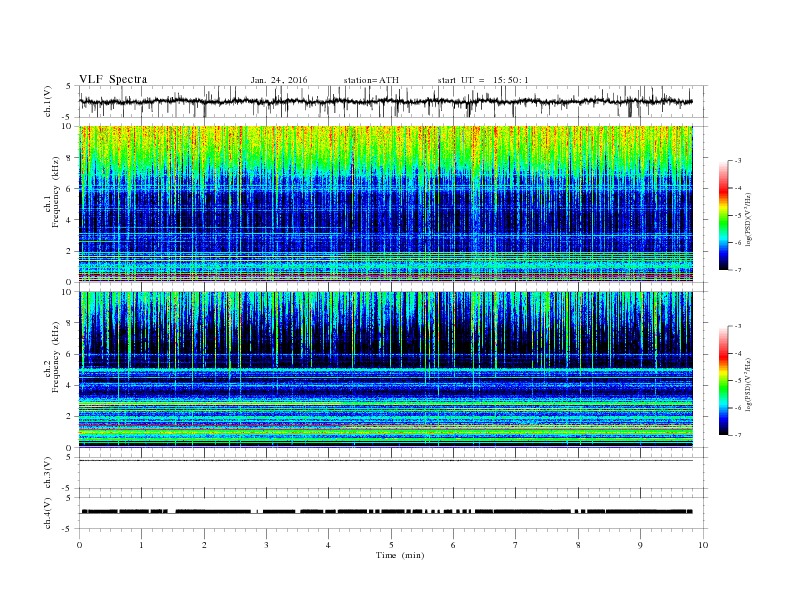Click the "VLF Spectra" plot title
Viewport: 792px width, 612px height.
(113, 79)
